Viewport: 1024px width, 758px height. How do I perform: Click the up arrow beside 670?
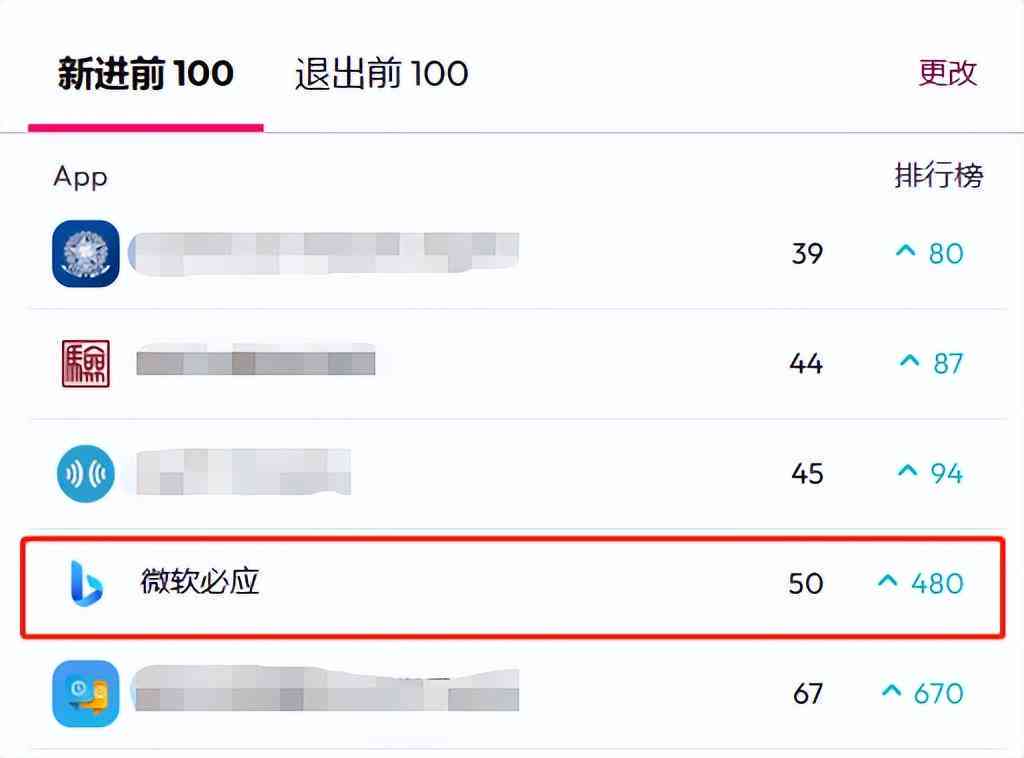pyautogui.click(x=891, y=691)
